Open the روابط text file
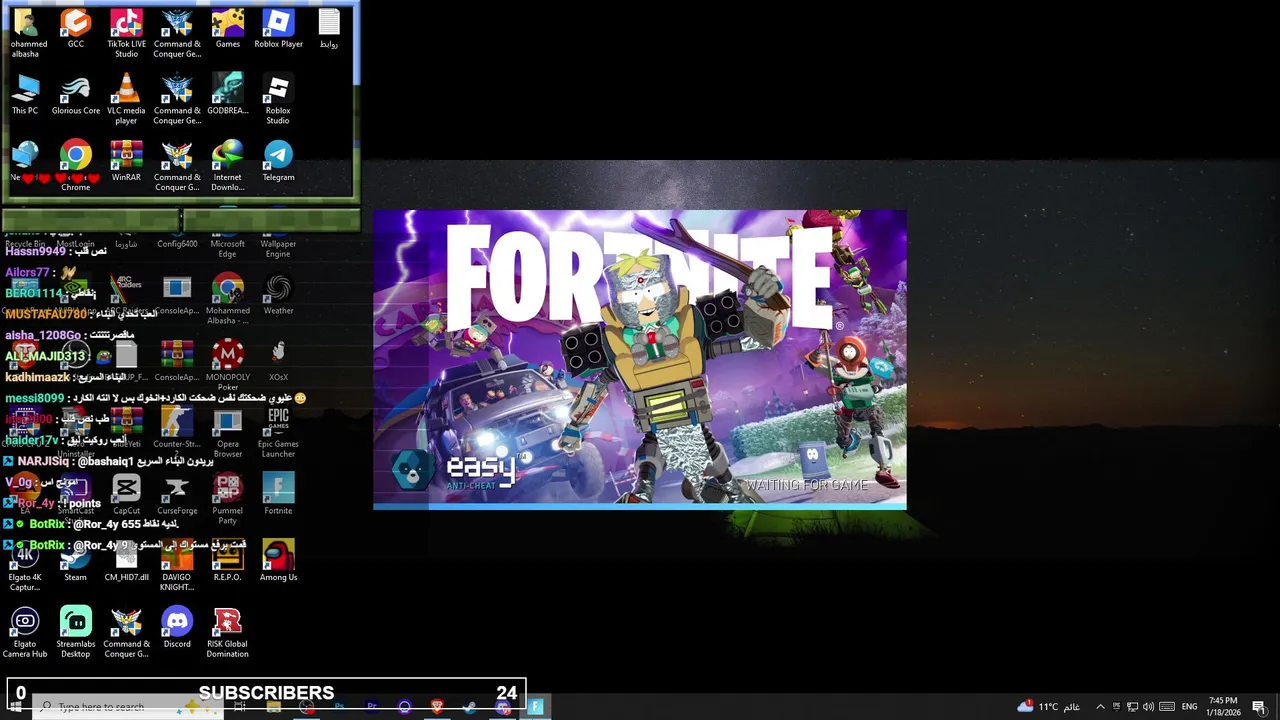This screenshot has width=1280, height=720. [329, 29]
